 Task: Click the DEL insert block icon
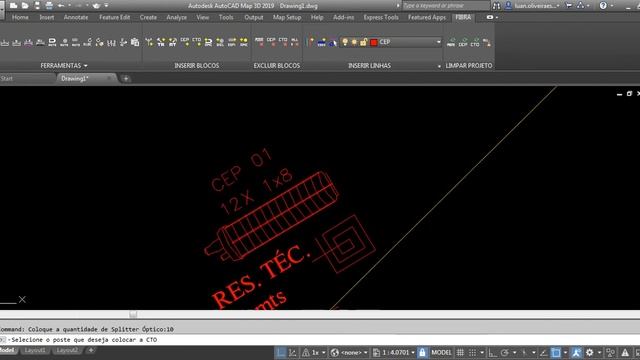tap(220, 42)
